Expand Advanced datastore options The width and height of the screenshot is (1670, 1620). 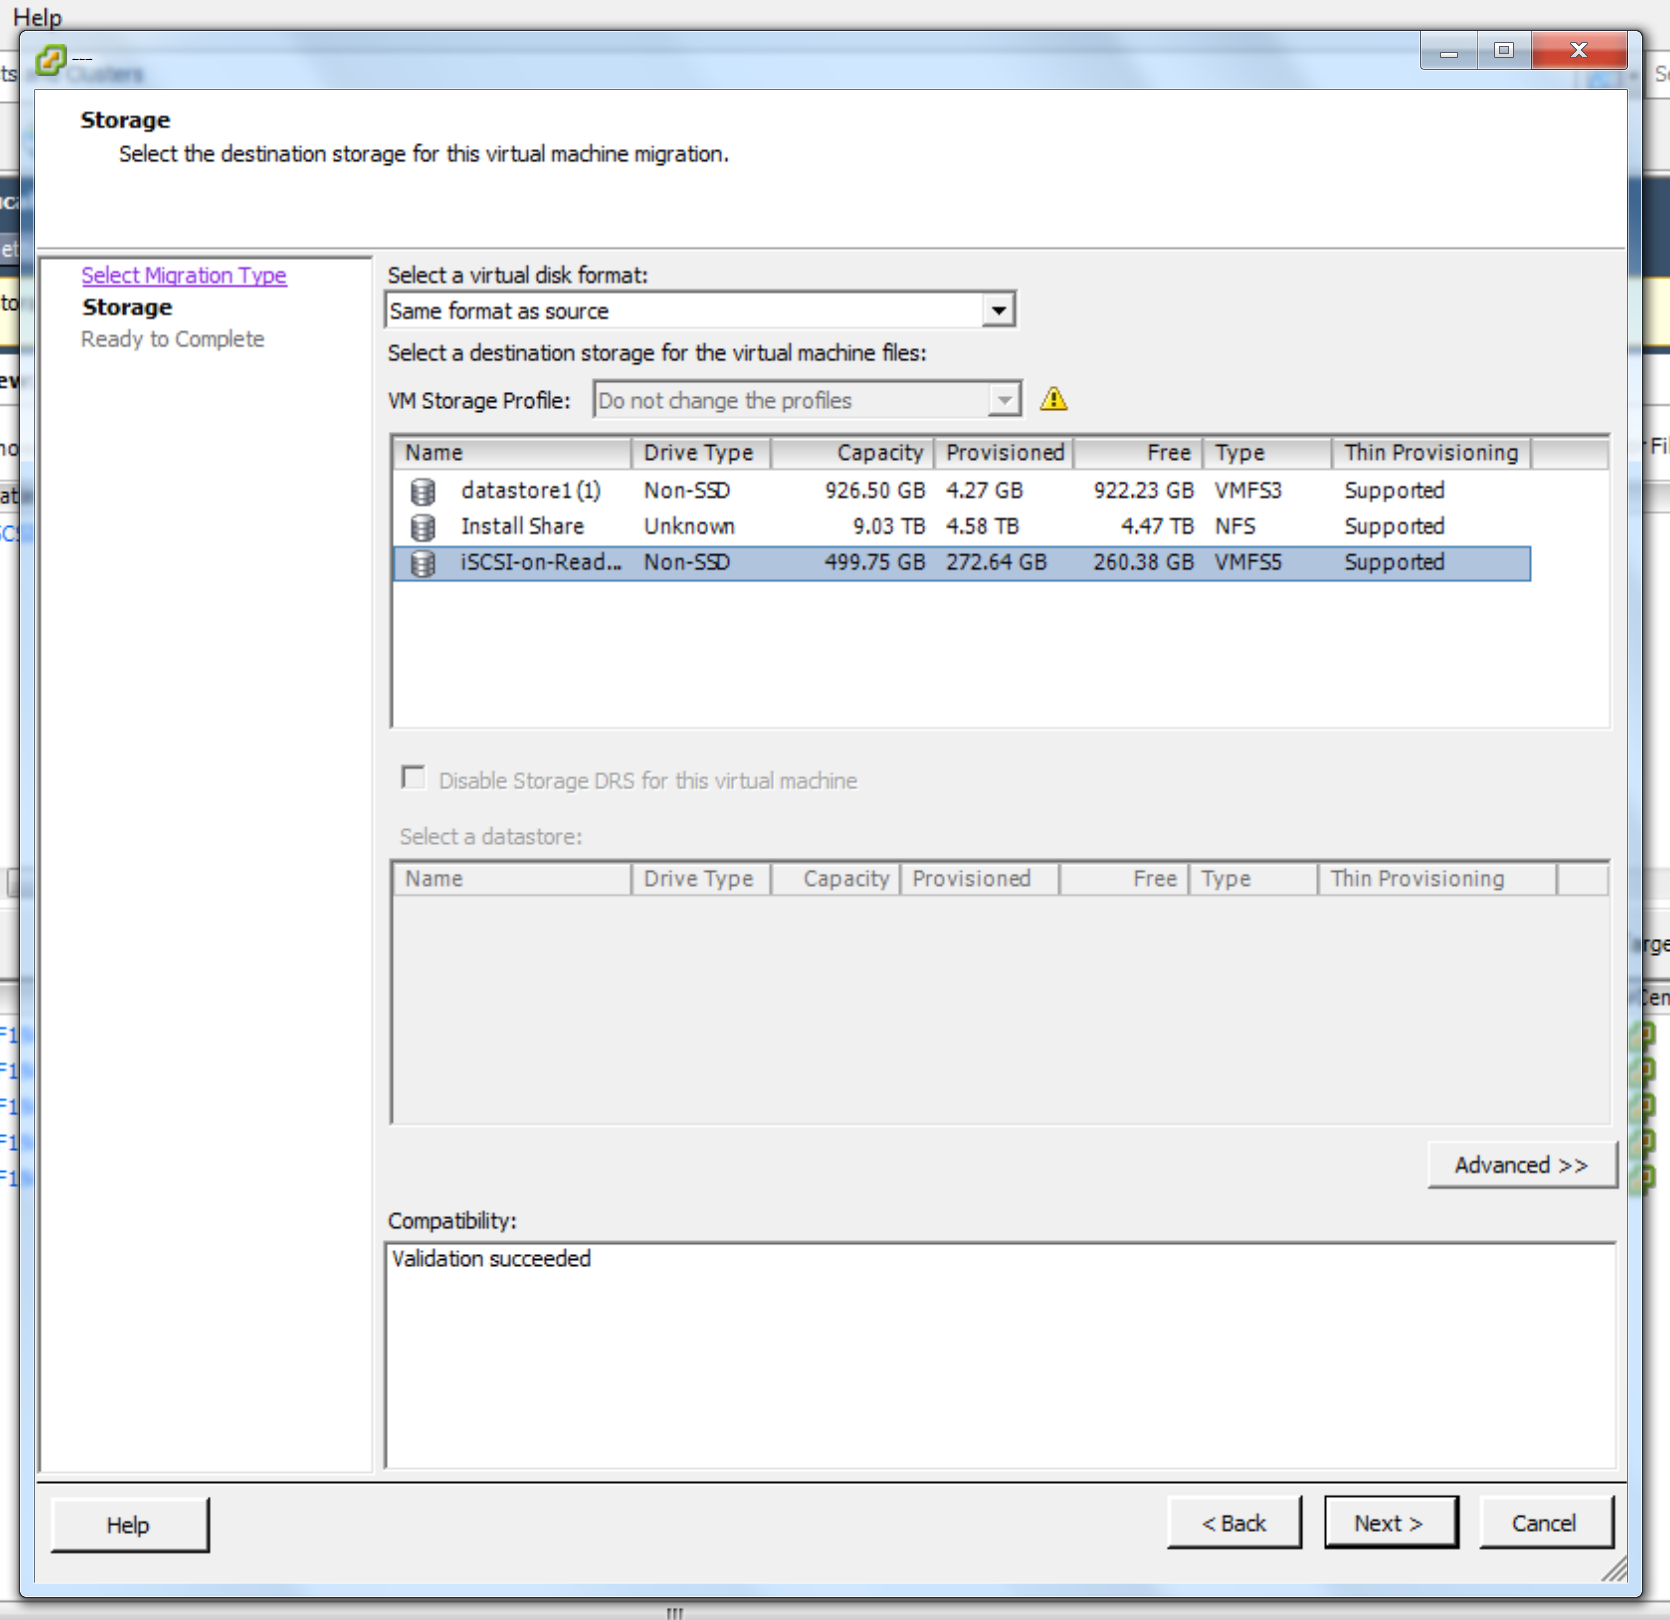tap(1521, 1165)
